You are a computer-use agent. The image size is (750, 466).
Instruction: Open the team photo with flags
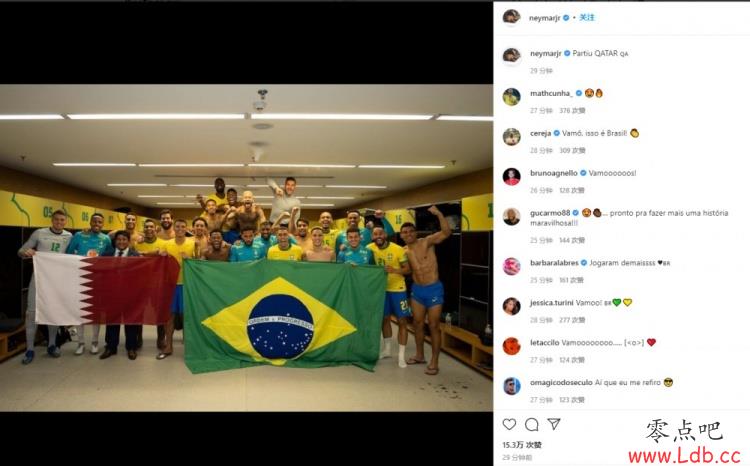[x=246, y=248]
